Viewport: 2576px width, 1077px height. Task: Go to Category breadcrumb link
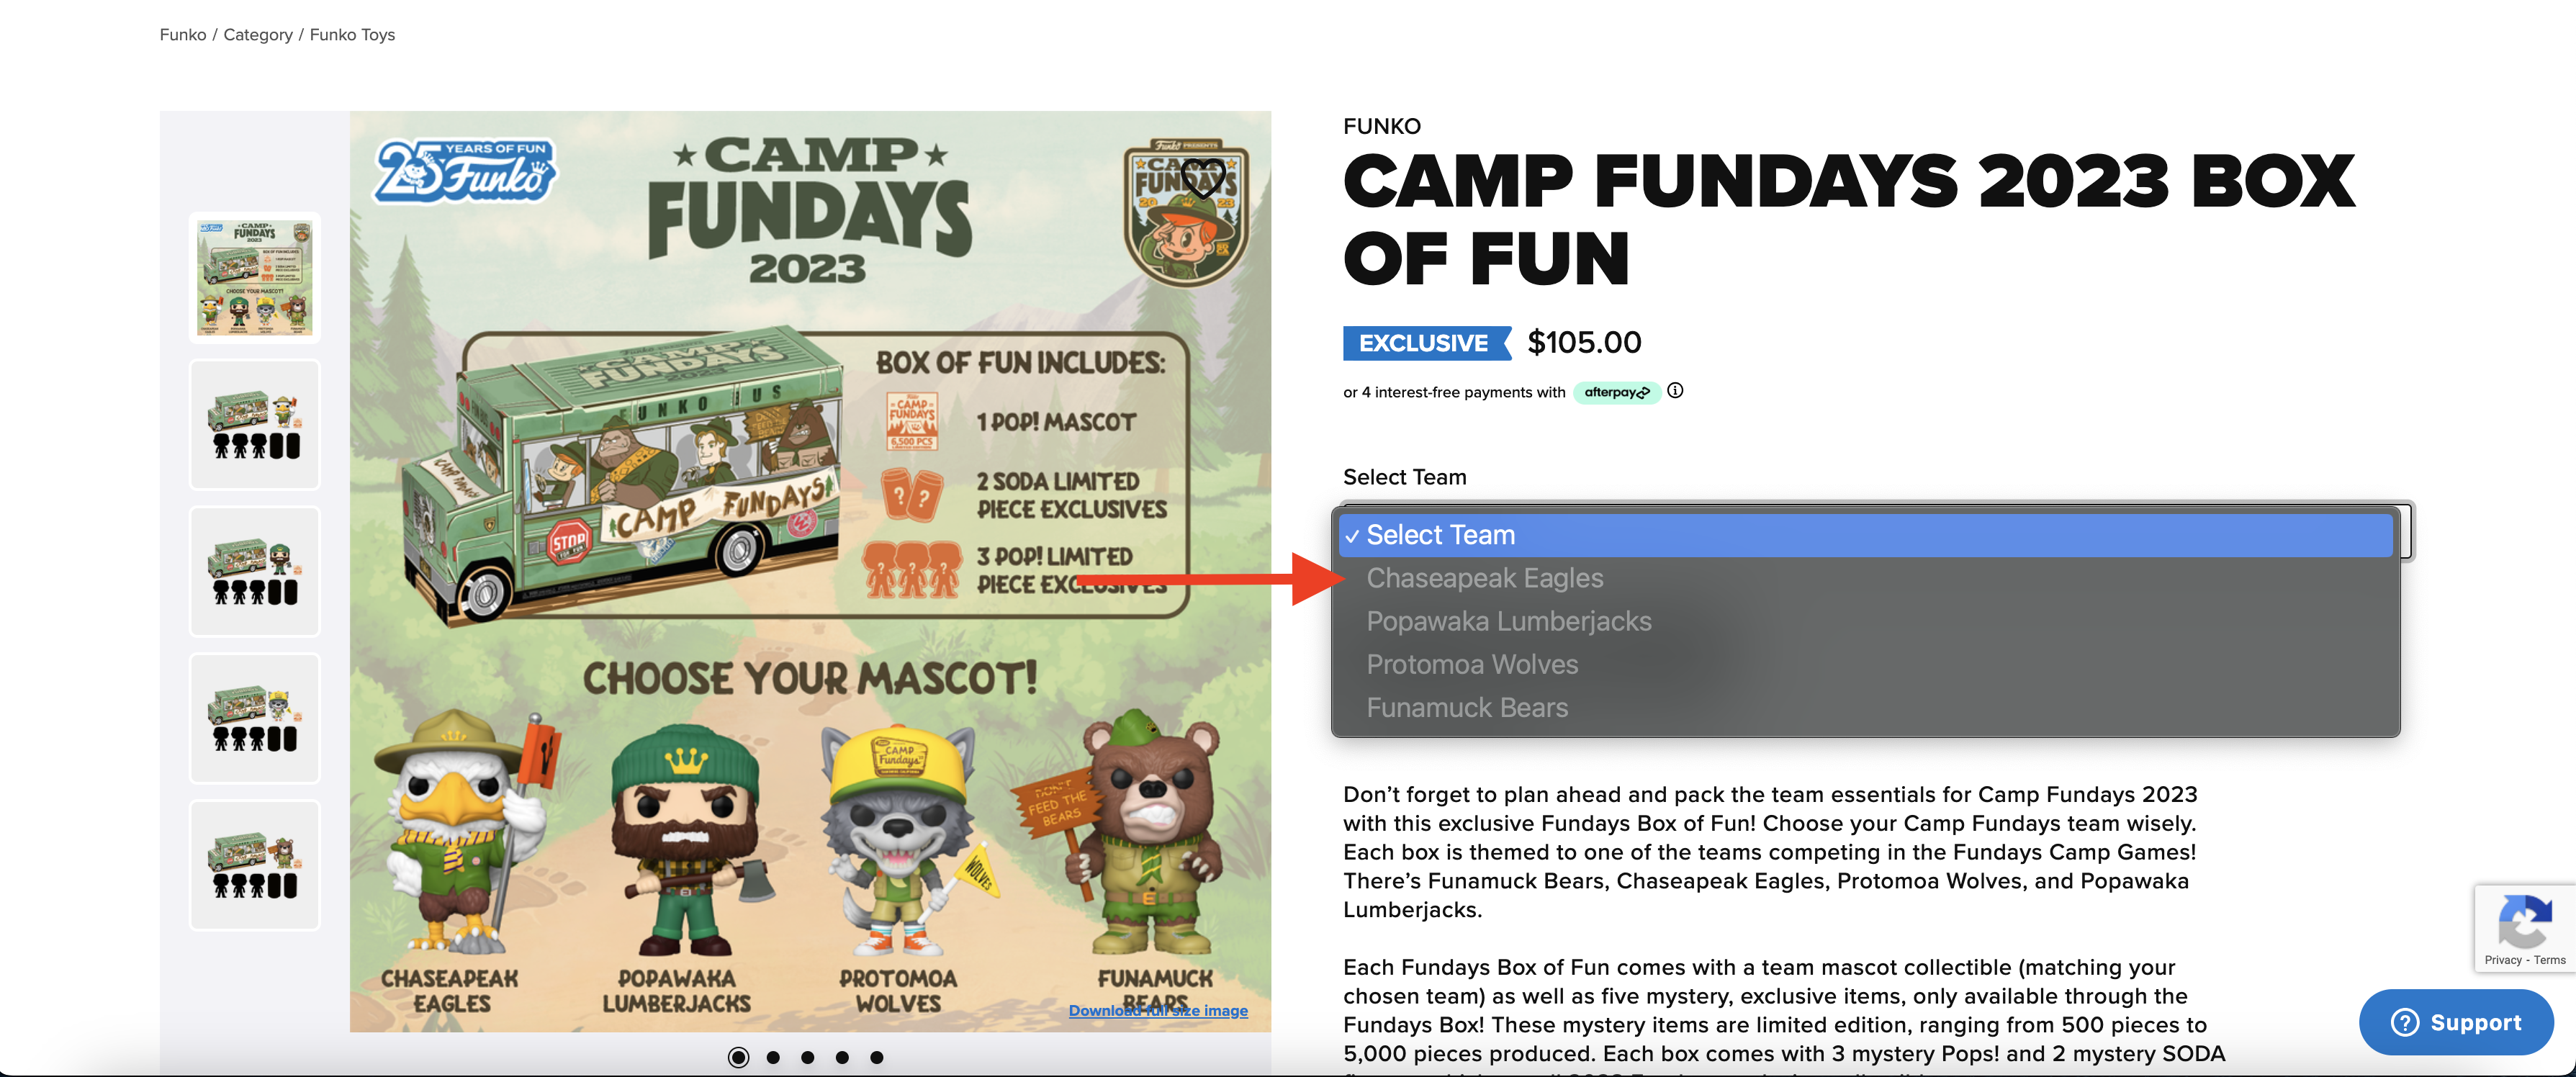click(258, 34)
